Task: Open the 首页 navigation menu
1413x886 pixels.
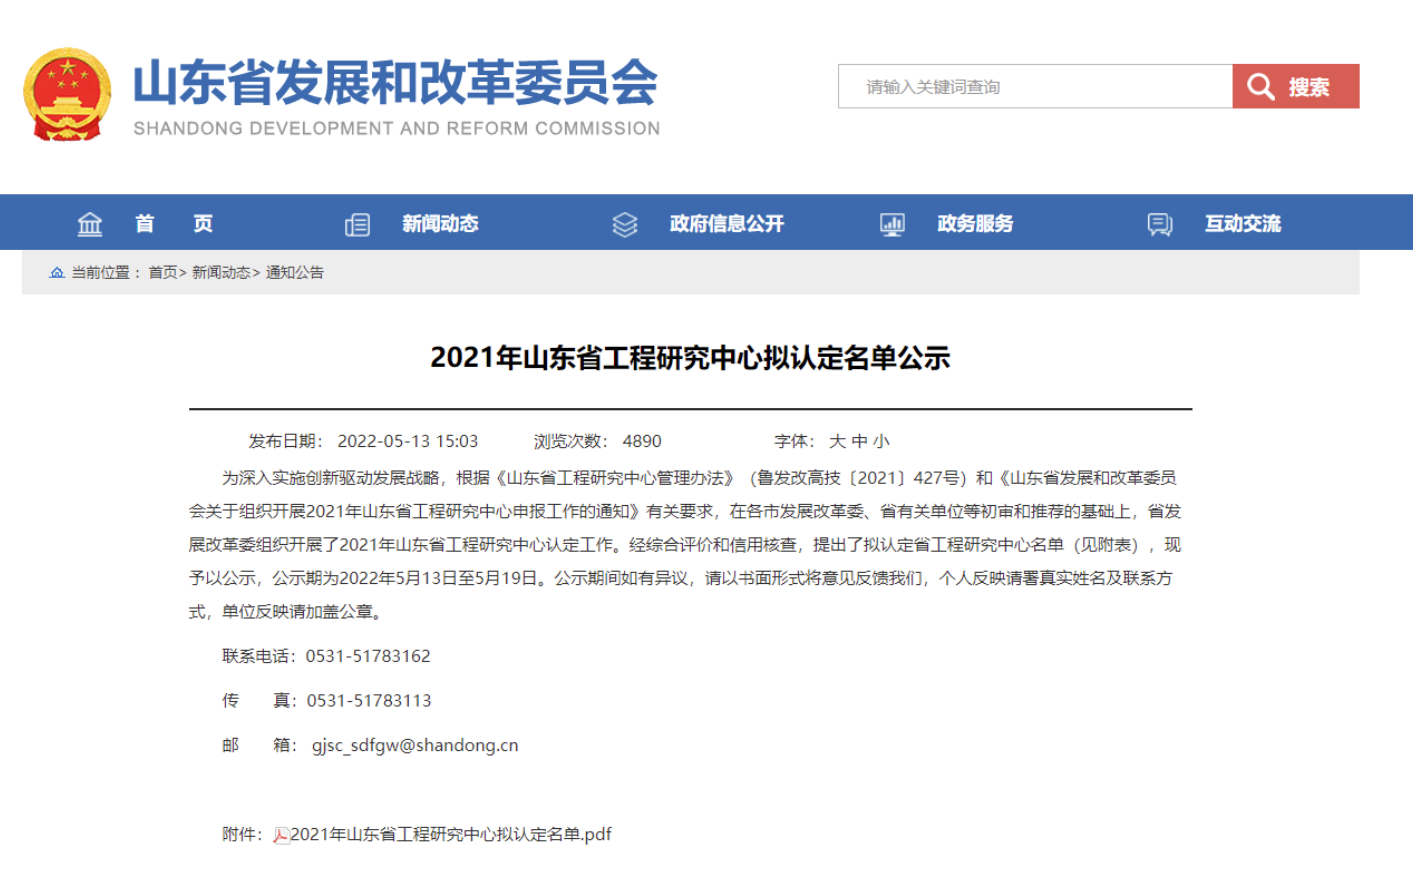Action: 174,224
